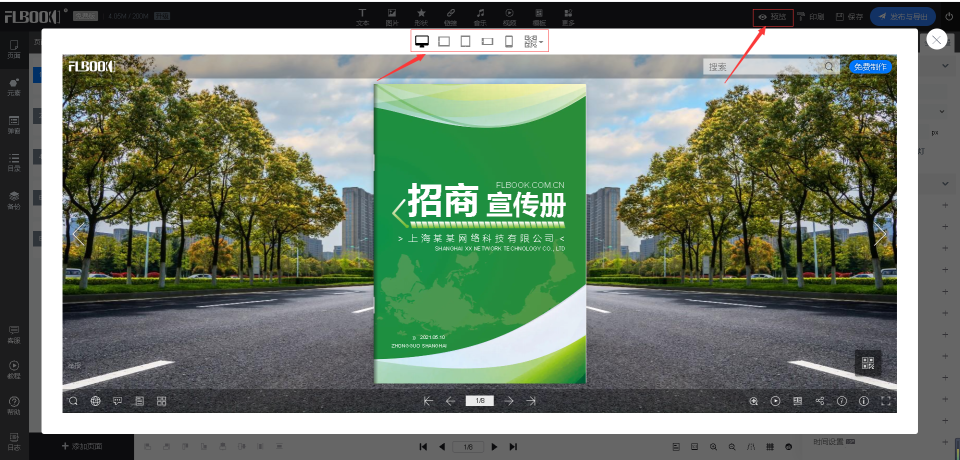Close the preview dialog with X
The image size is (960, 460).
click(x=937, y=40)
